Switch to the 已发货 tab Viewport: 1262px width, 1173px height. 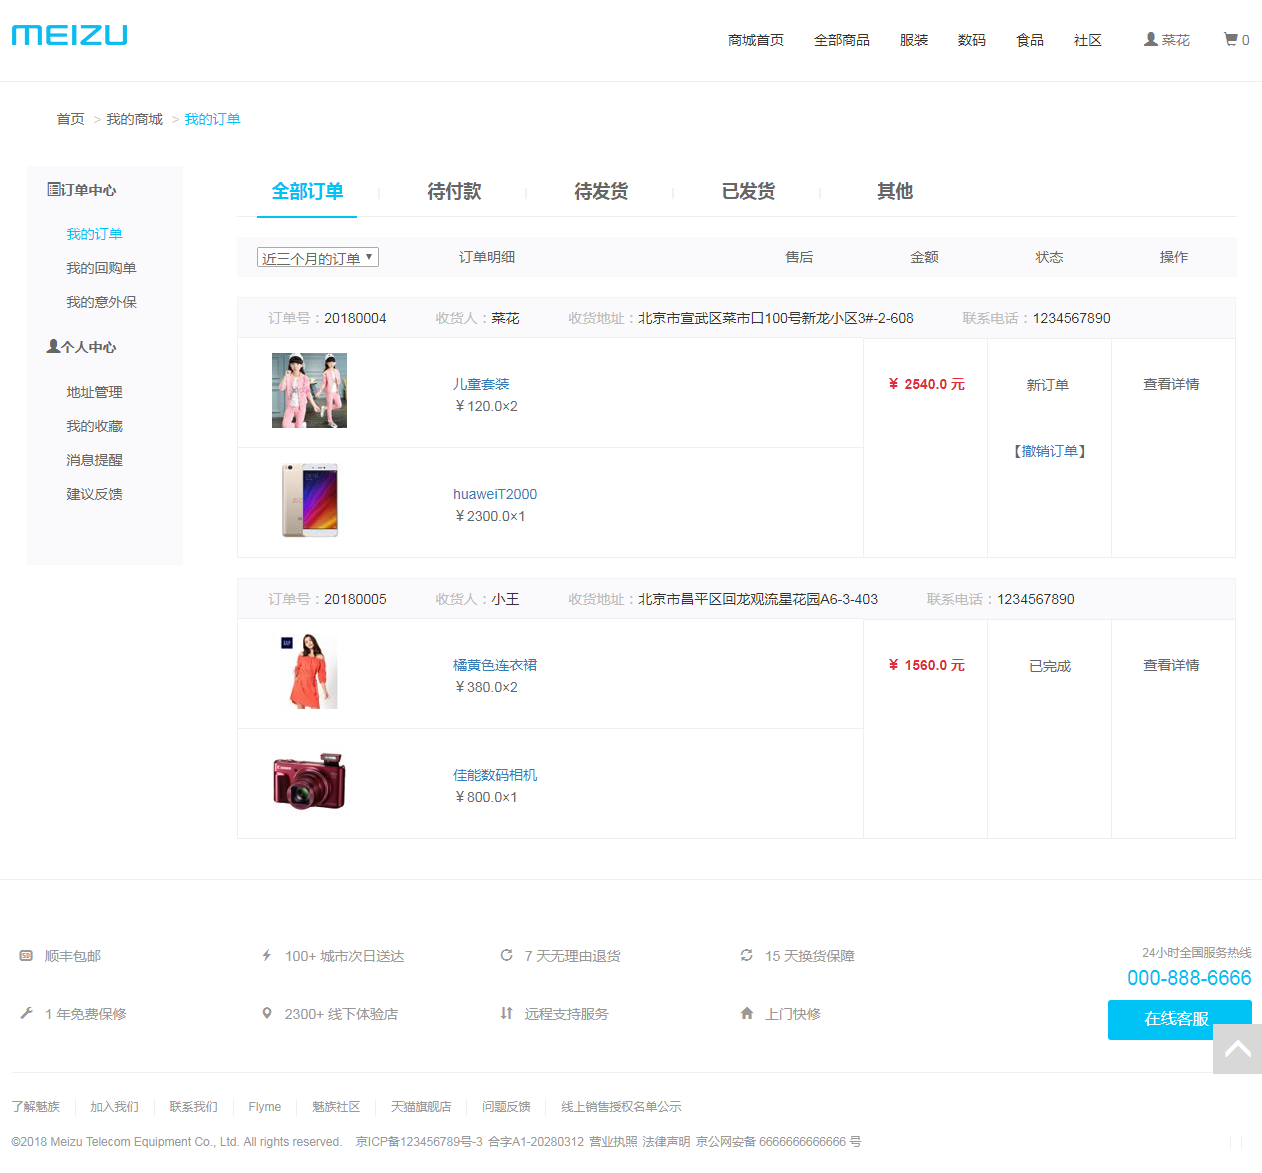point(748,191)
